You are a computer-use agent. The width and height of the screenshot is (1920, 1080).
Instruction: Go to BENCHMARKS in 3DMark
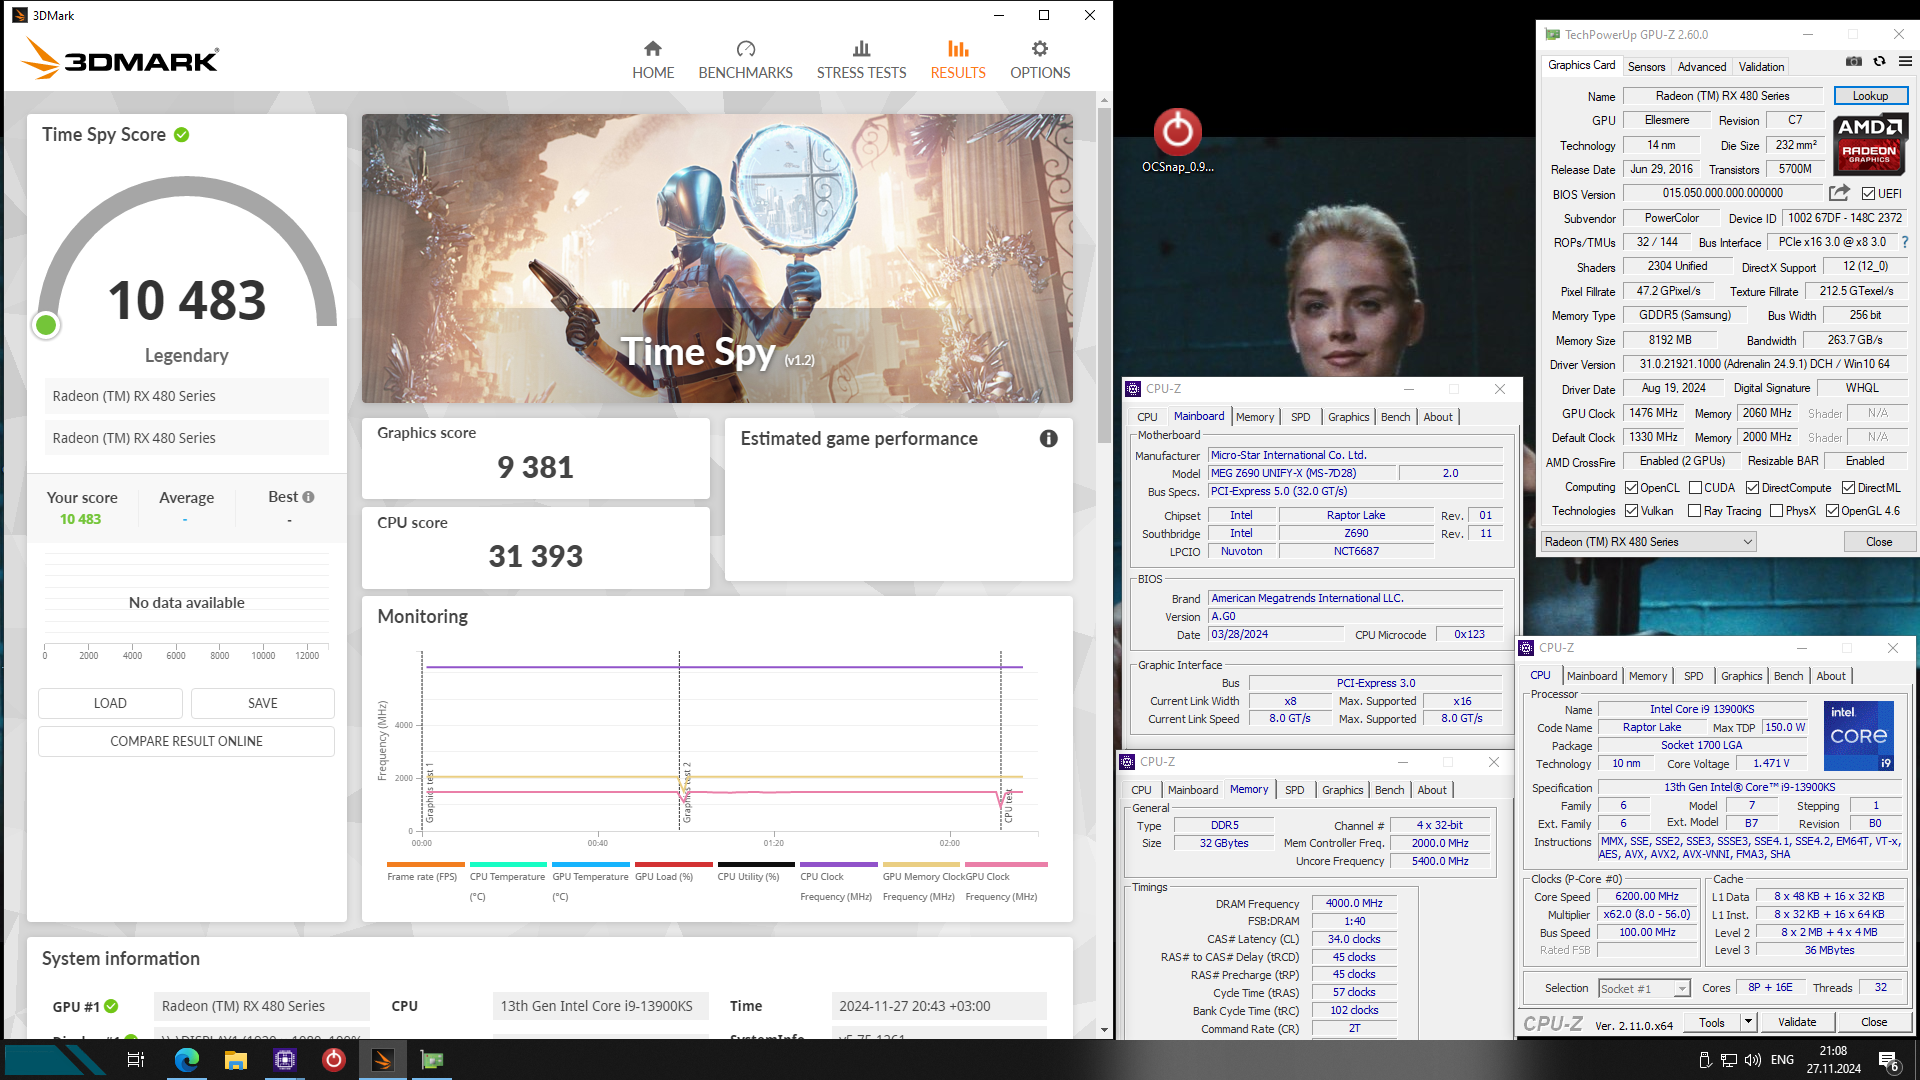coord(745,60)
